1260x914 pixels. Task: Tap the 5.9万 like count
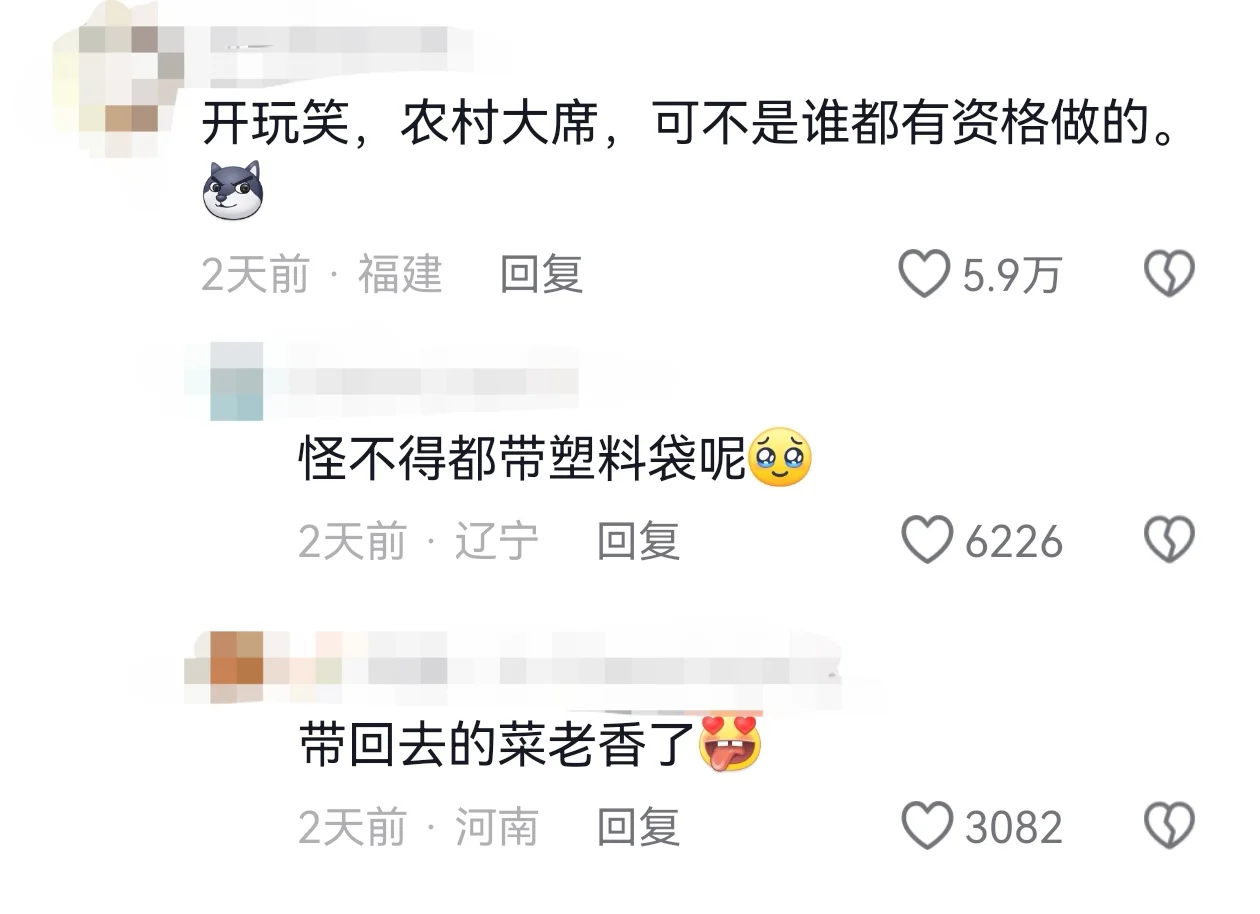(1011, 274)
